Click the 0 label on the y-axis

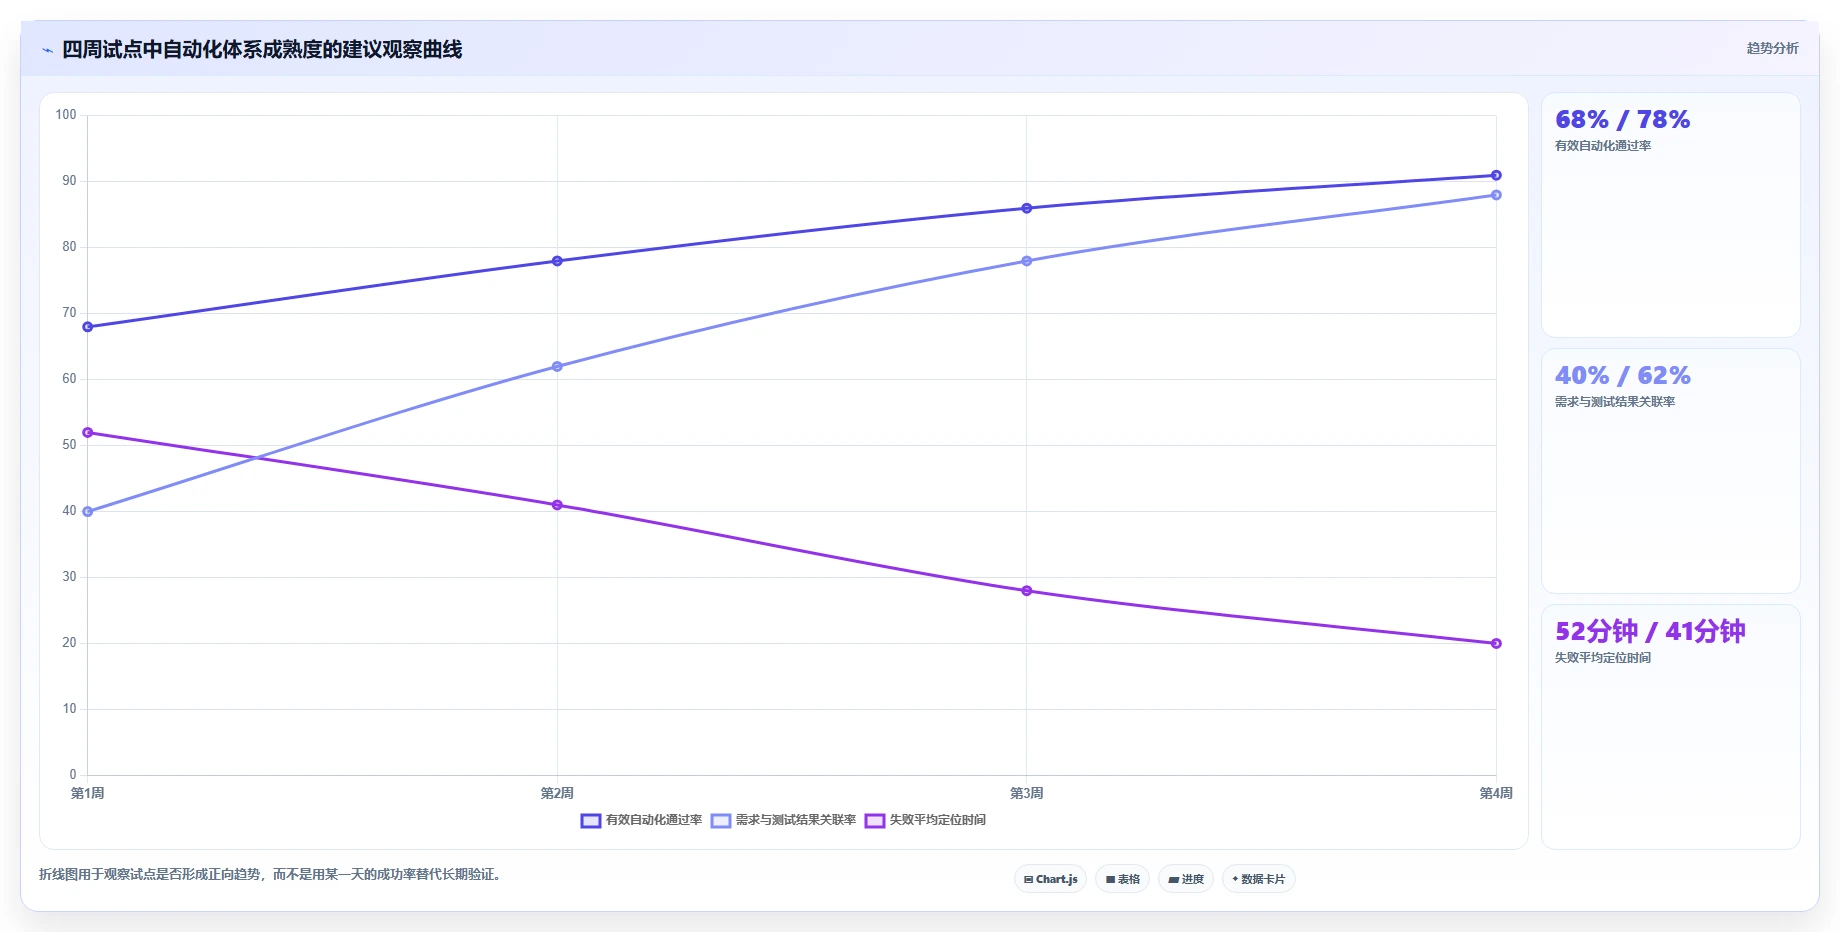73,775
